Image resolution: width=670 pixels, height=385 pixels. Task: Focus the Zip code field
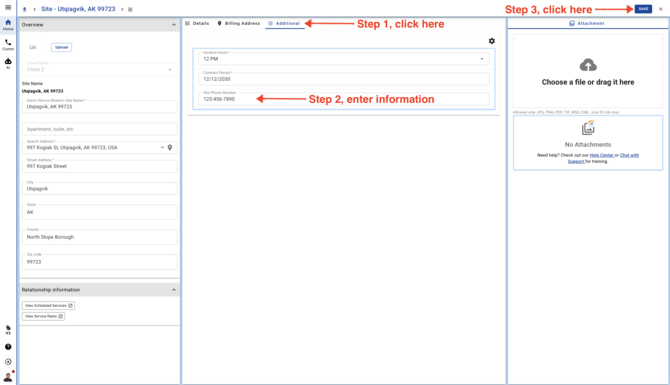pyautogui.click(x=100, y=262)
